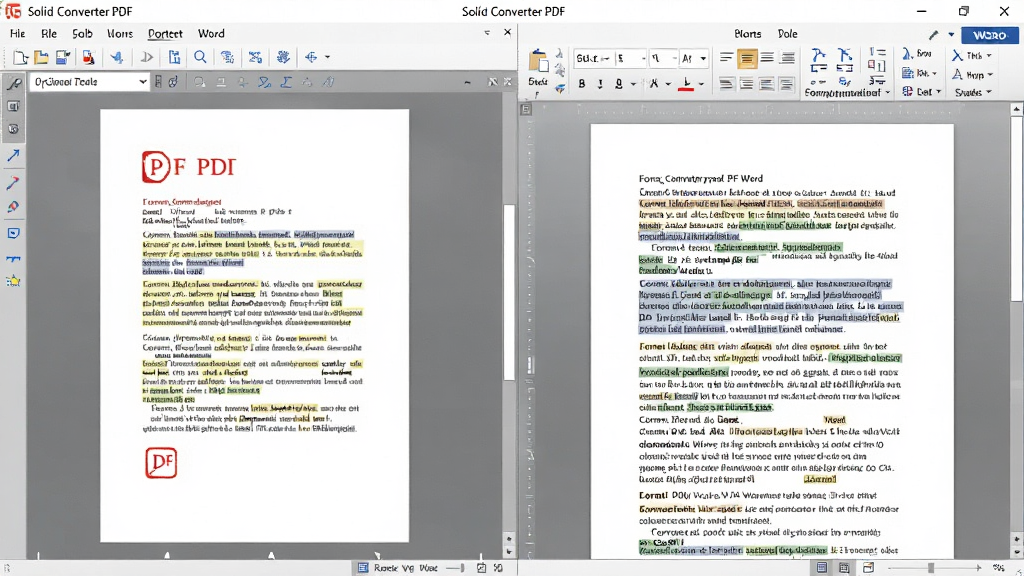
Task: Select the blue arrow tool in left sidebar
Action: [x=13, y=155]
